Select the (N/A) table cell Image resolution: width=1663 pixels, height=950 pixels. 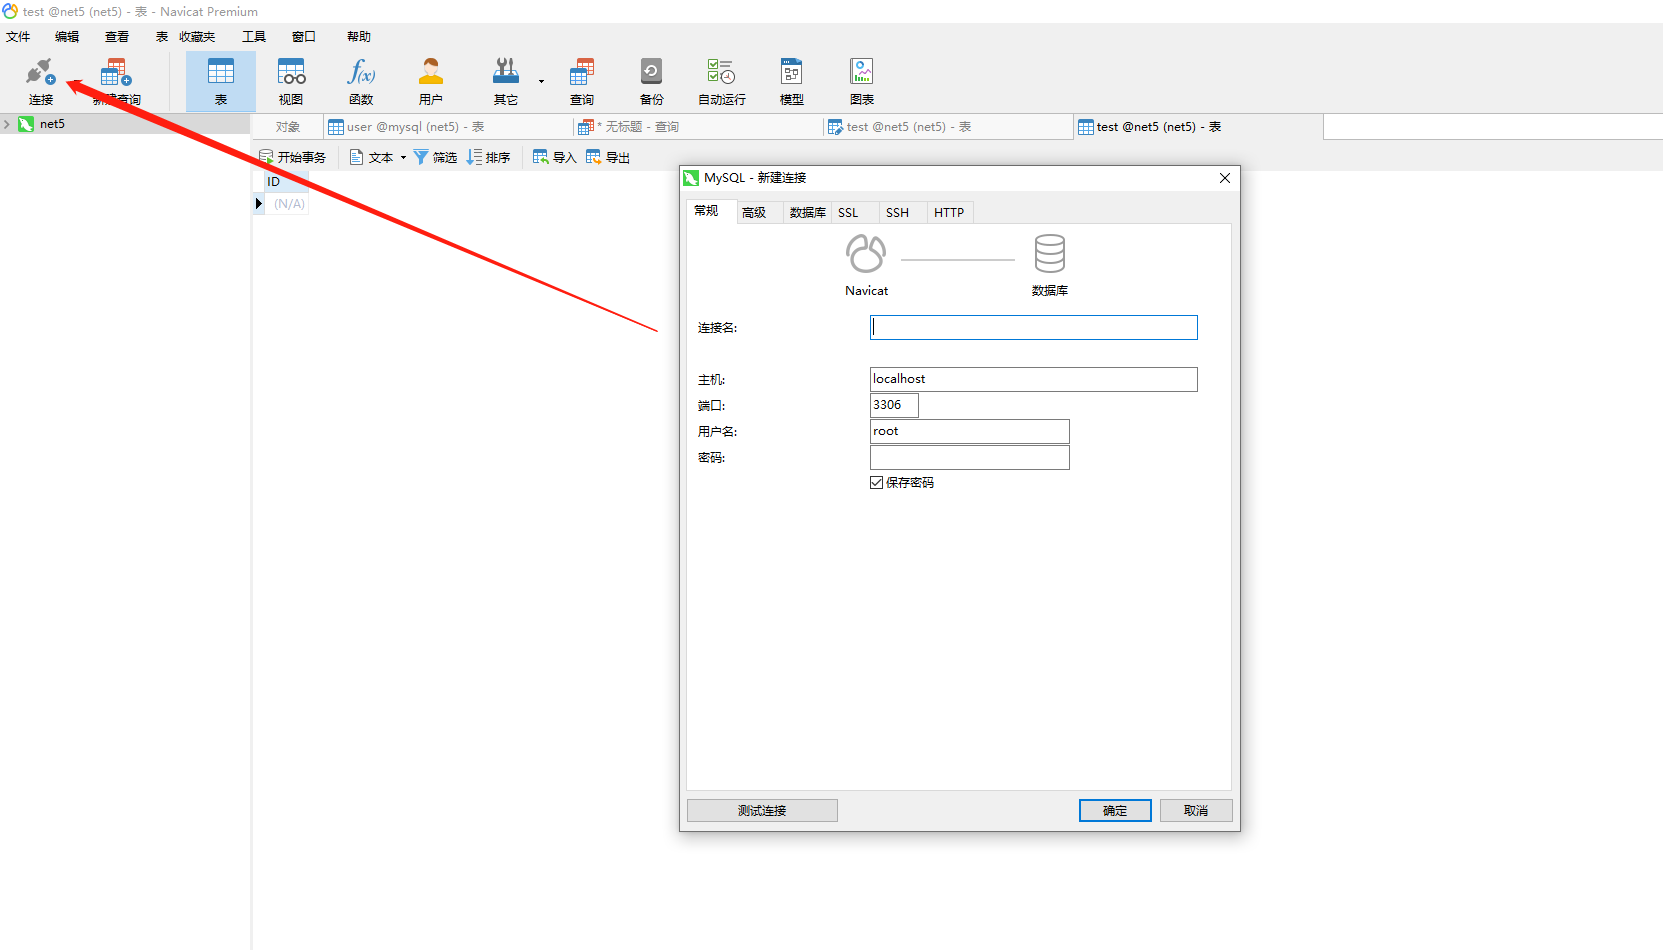point(288,204)
